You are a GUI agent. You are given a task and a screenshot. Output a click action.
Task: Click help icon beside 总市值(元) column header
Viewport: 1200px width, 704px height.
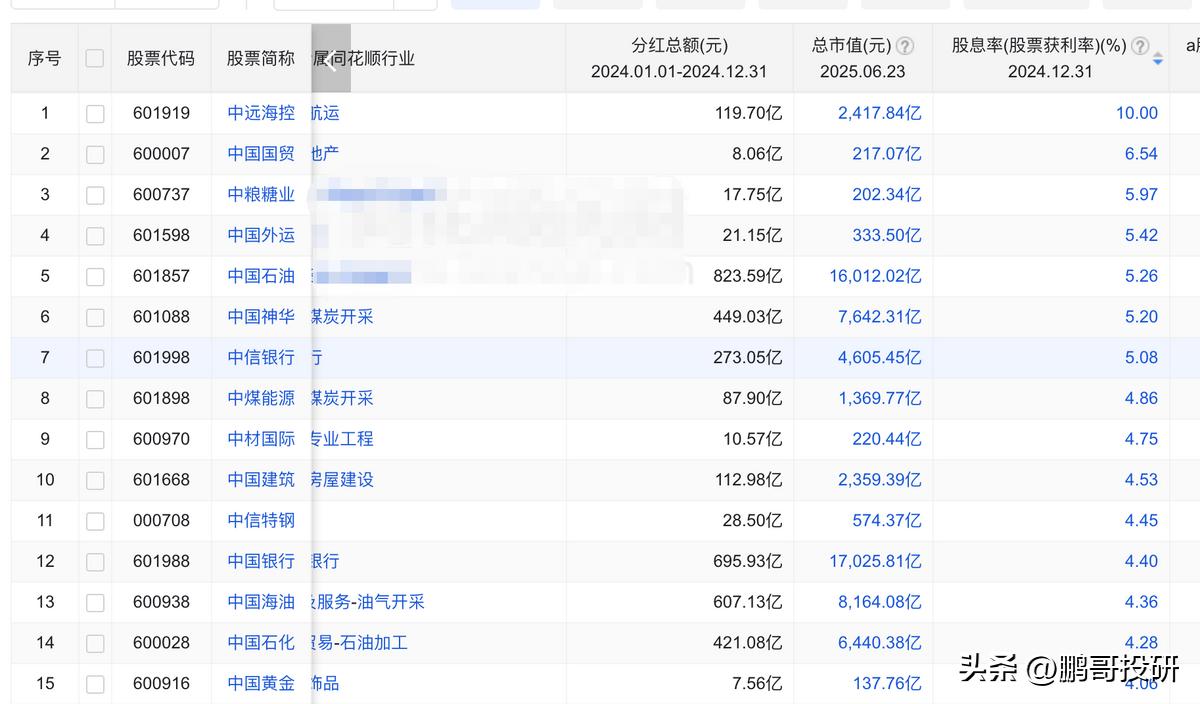pos(905,46)
